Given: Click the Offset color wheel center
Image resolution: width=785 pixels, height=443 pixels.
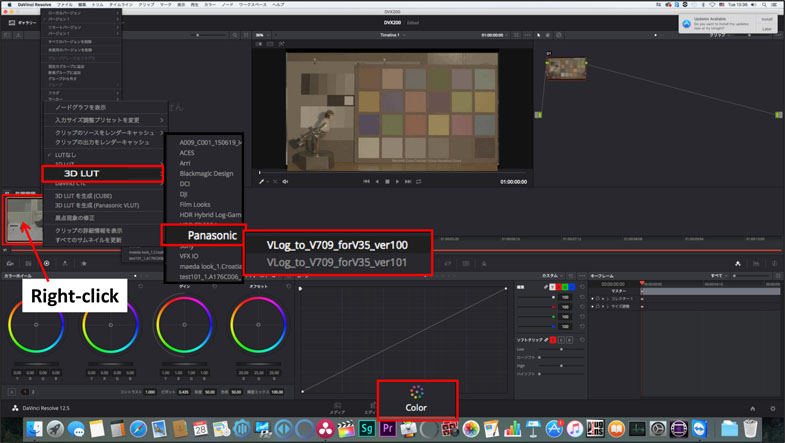Looking at the screenshot, I should (x=258, y=324).
